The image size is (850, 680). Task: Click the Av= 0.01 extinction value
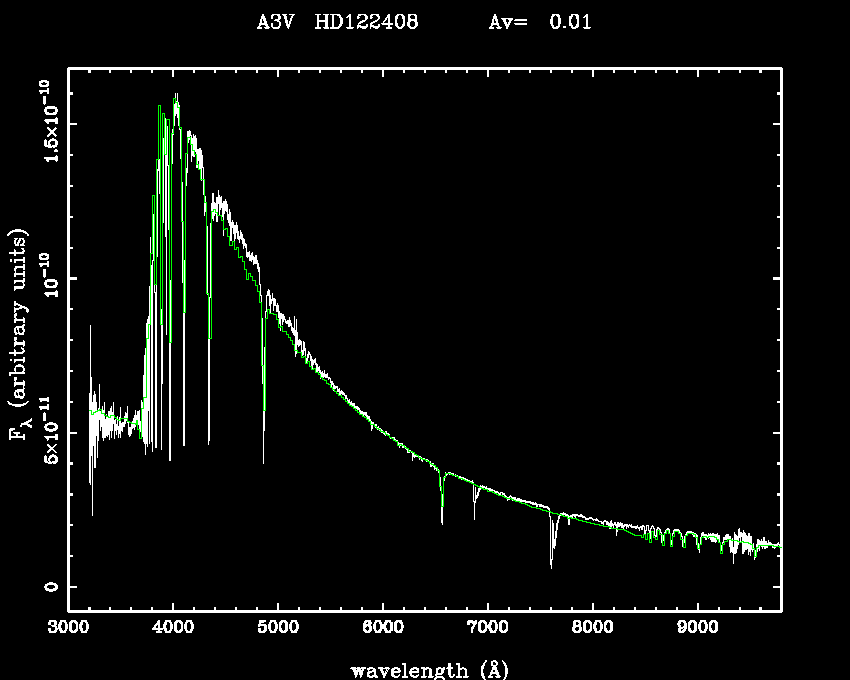click(540, 23)
